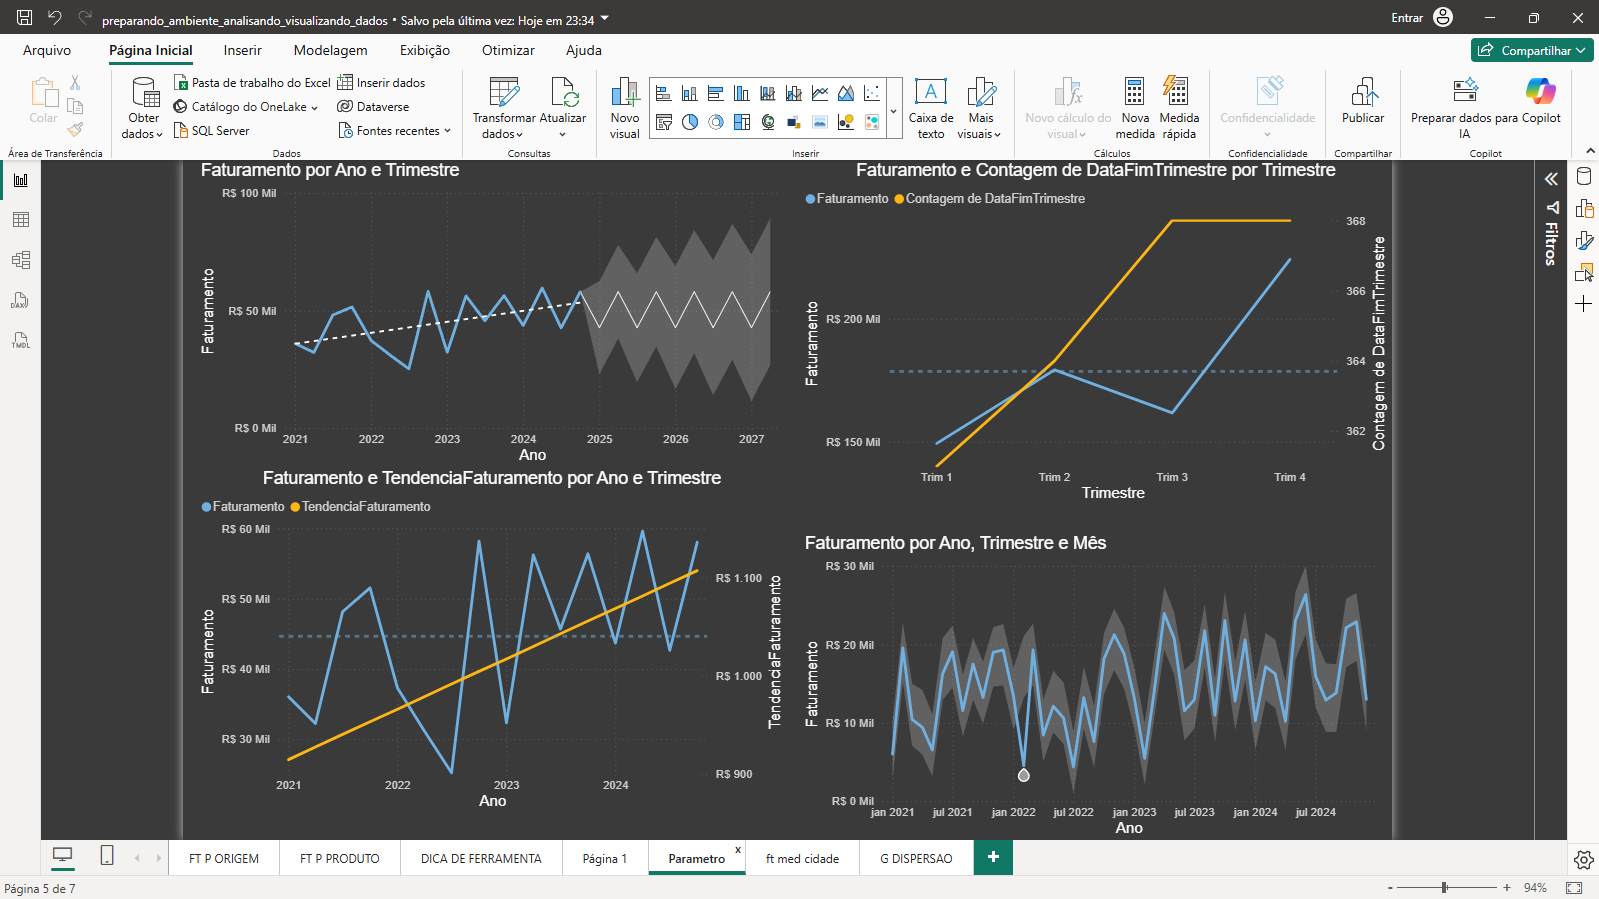Open the Report view icon in left sidebar
Image resolution: width=1599 pixels, height=899 pixels.
(x=21, y=180)
